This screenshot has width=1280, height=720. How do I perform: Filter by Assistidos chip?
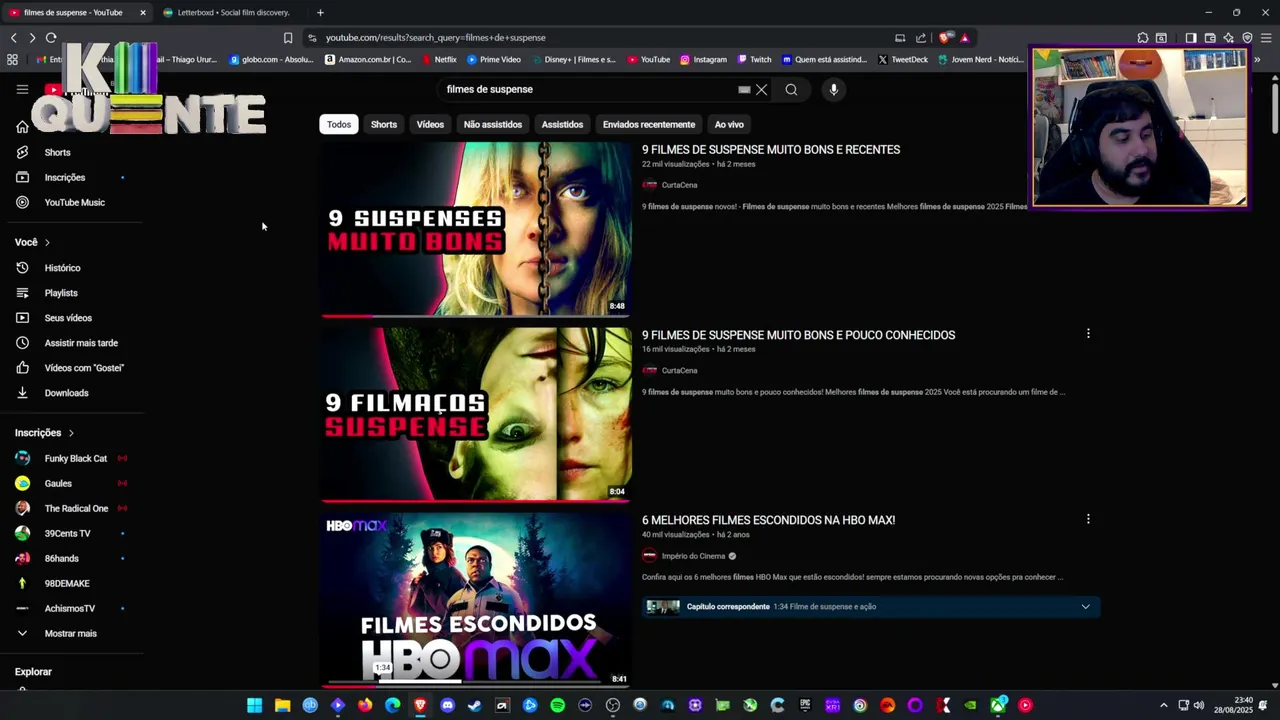[x=562, y=124]
